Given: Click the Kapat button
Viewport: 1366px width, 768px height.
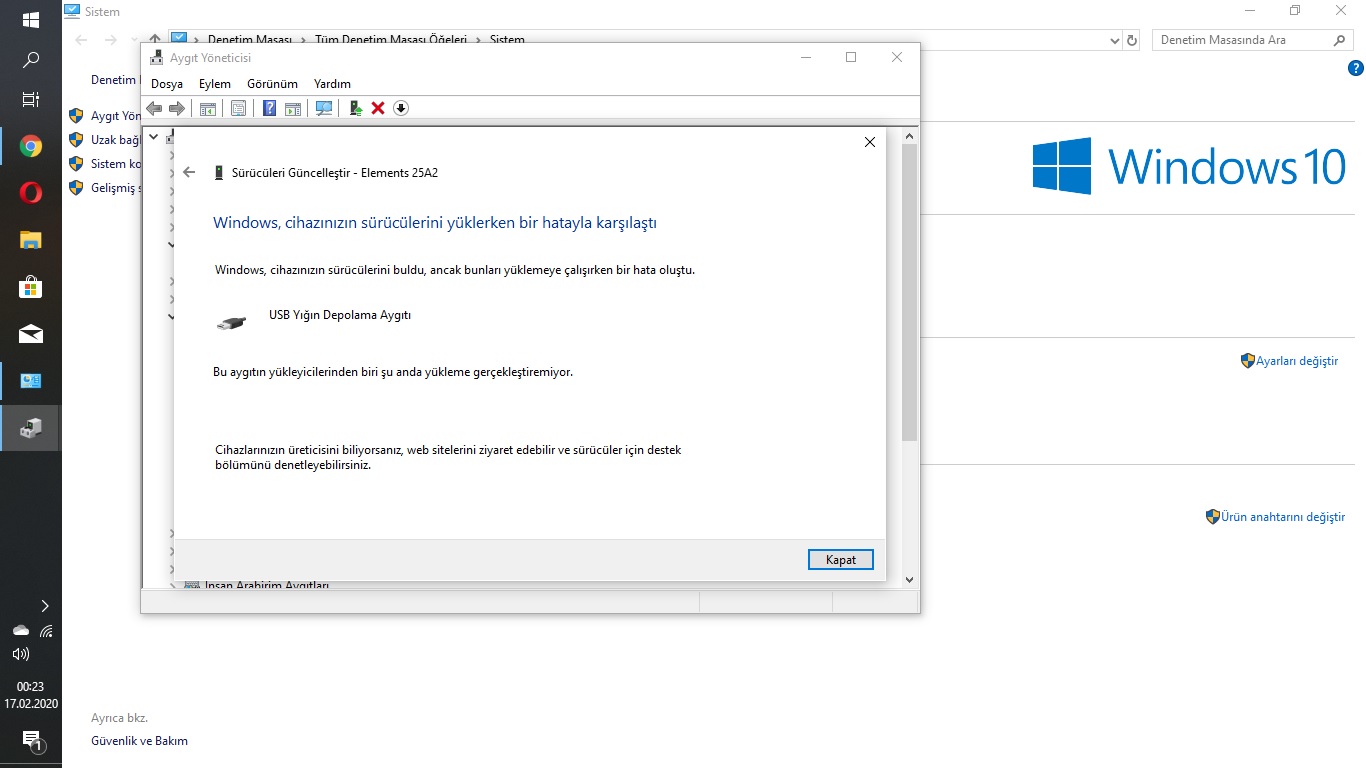Looking at the screenshot, I should [x=841, y=560].
